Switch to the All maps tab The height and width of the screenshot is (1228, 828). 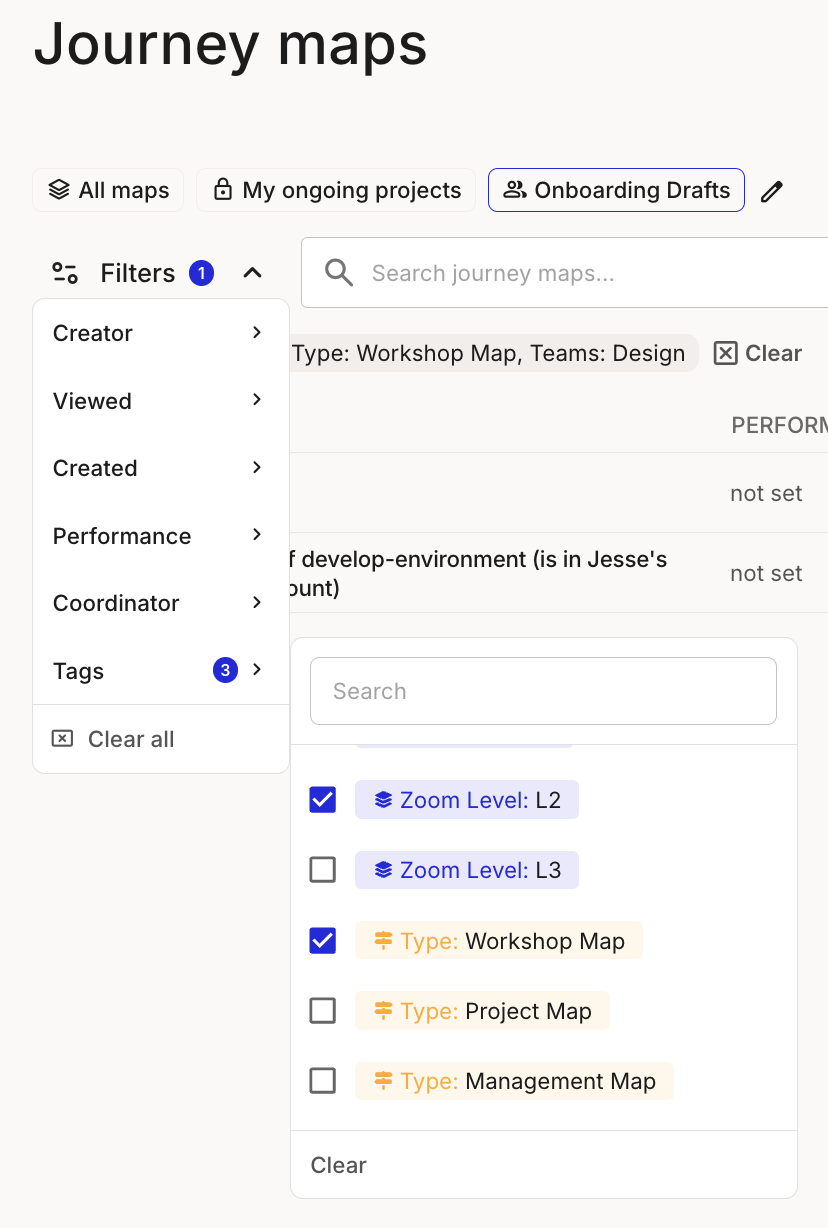coord(108,190)
